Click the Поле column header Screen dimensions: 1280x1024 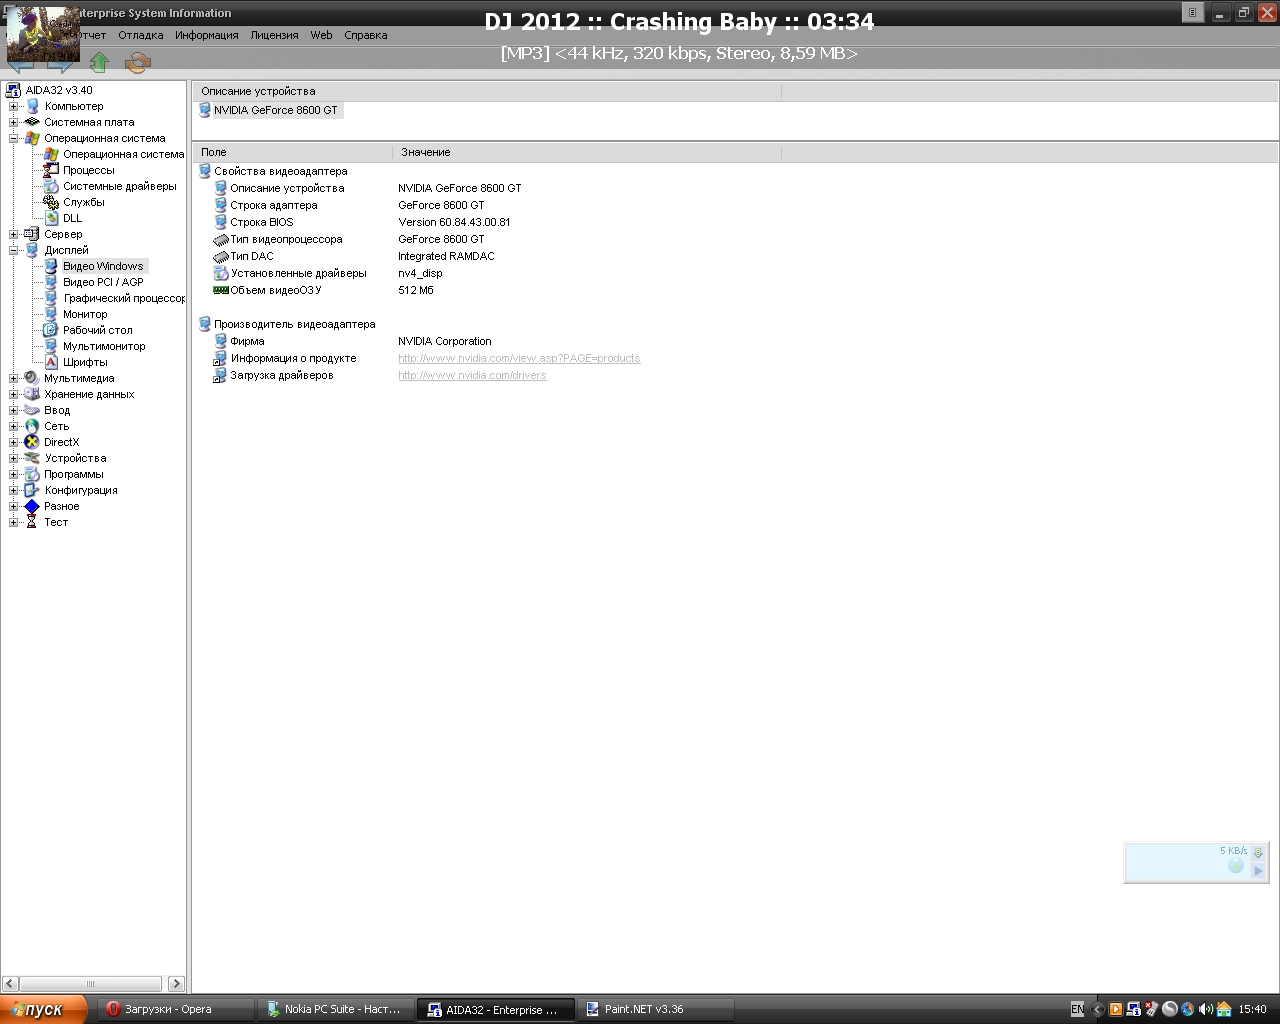click(x=292, y=152)
